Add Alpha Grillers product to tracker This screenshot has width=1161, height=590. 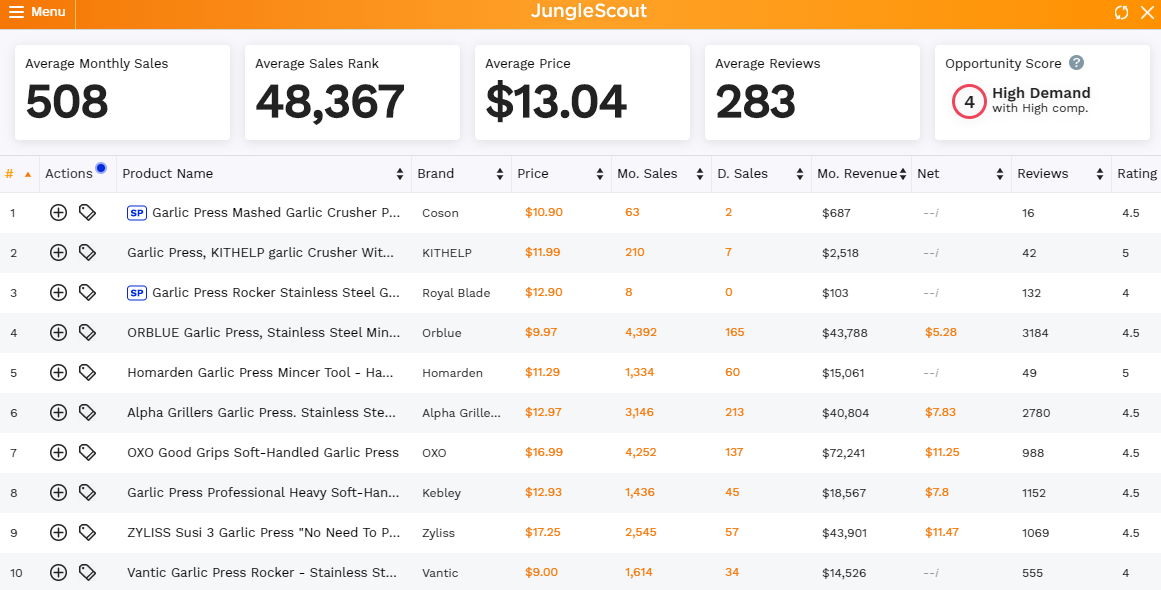58,413
